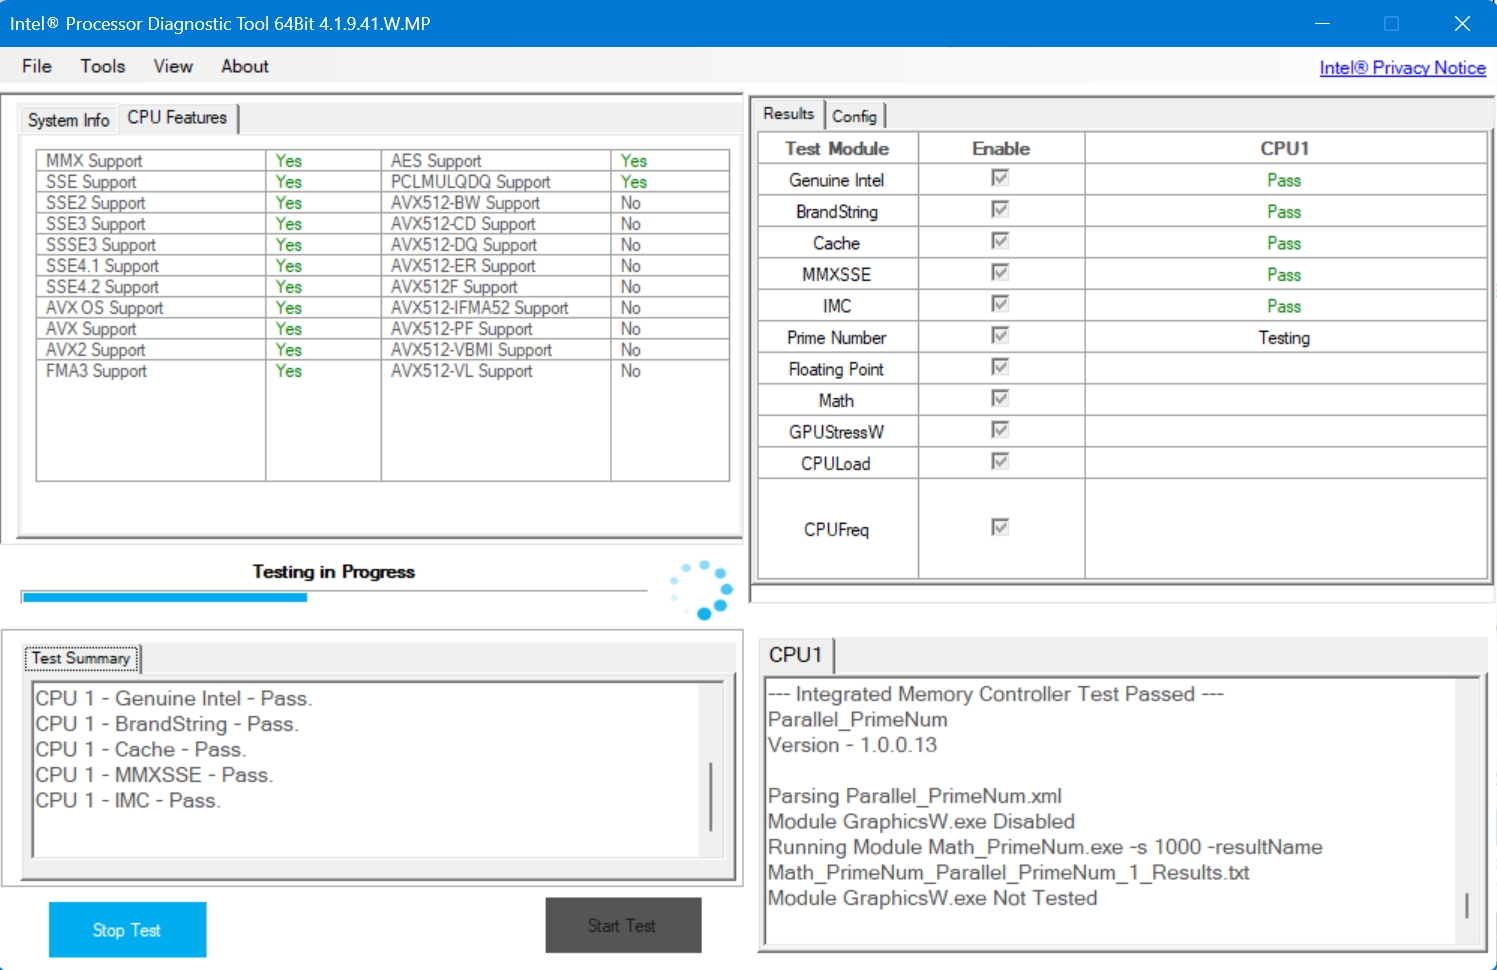Toggle the BrandString enable checkbox

(x=1000, y=209)
